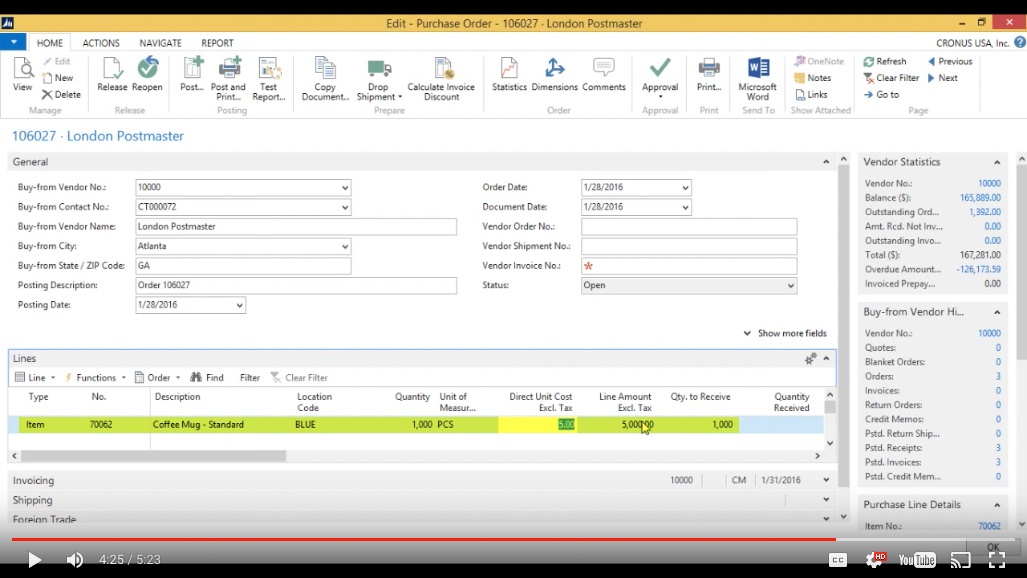Collapse the General section
This screenshot has width=1027, height=578.
826,162
